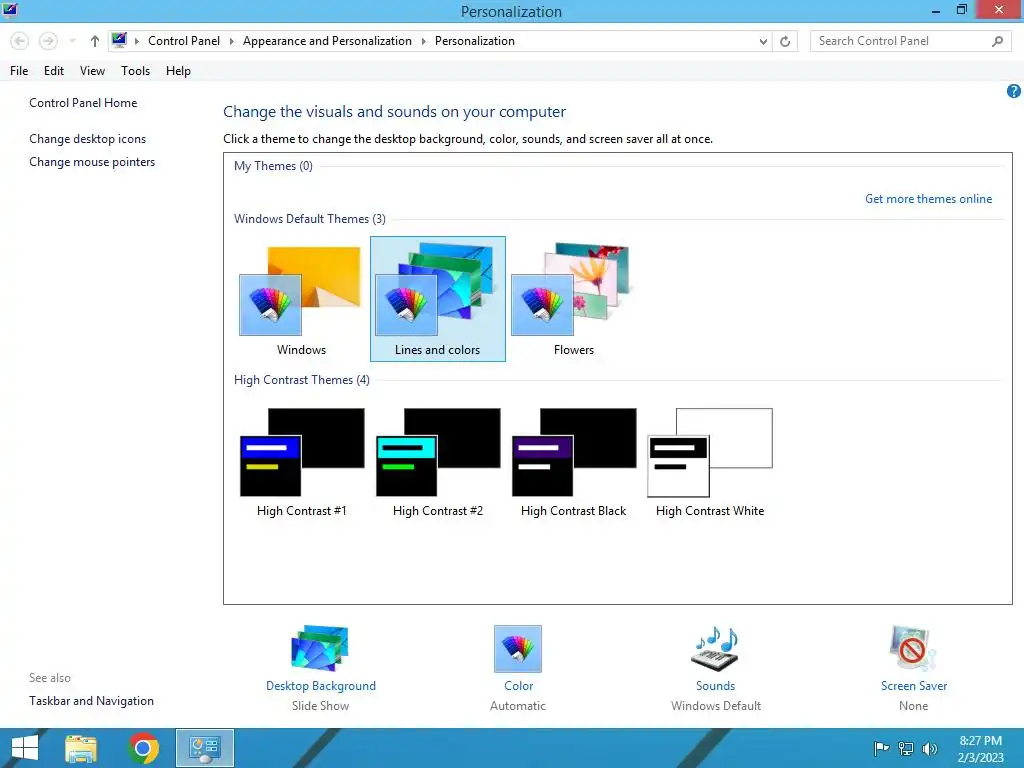The width and height of the screenshot is (1024, 768).
Task: Open the Windows Start button
Action: 25,748
